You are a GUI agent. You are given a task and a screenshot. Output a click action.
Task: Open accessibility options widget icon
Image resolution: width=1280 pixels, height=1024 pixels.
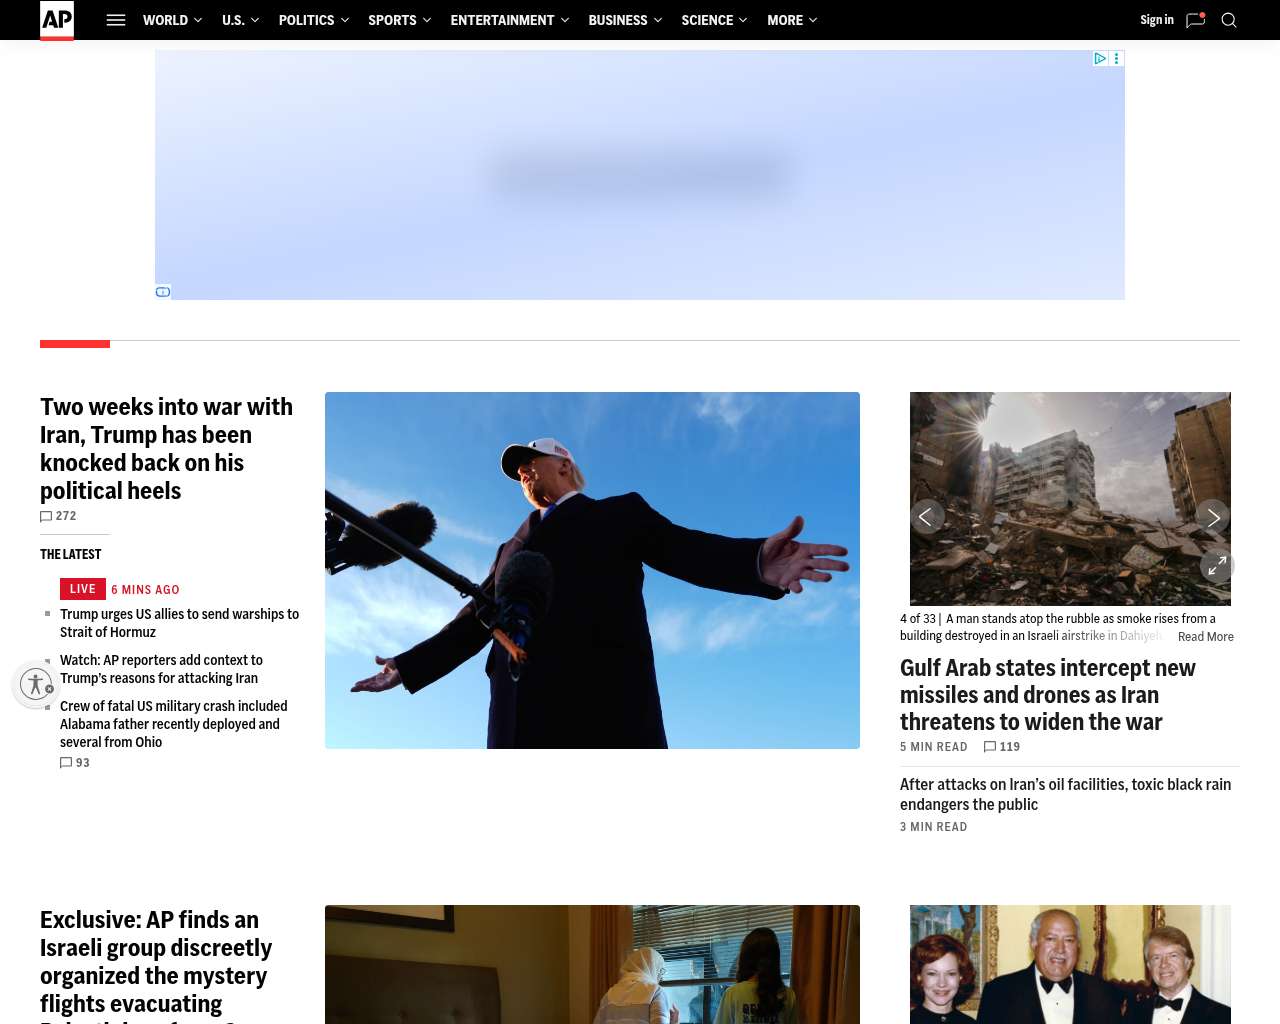36,684
